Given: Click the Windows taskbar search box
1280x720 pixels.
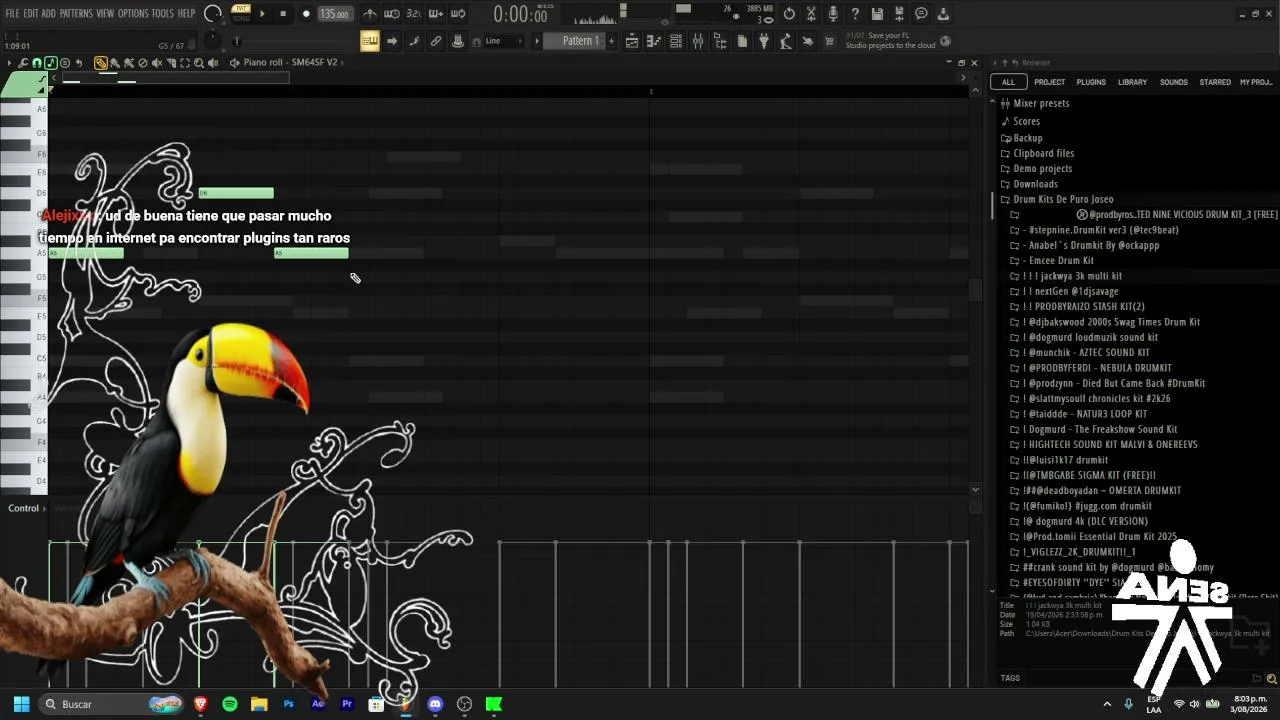Looking at the screenshot, I should (113, 704).
